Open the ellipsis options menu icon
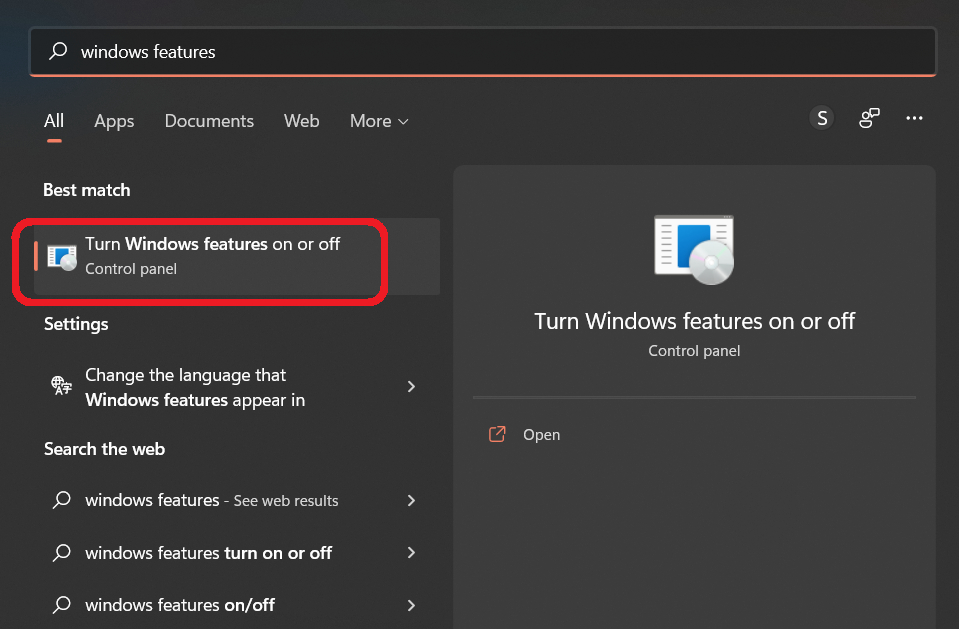Image resolution: width=959 pixels, height=629 pixels. click(914, 117)
